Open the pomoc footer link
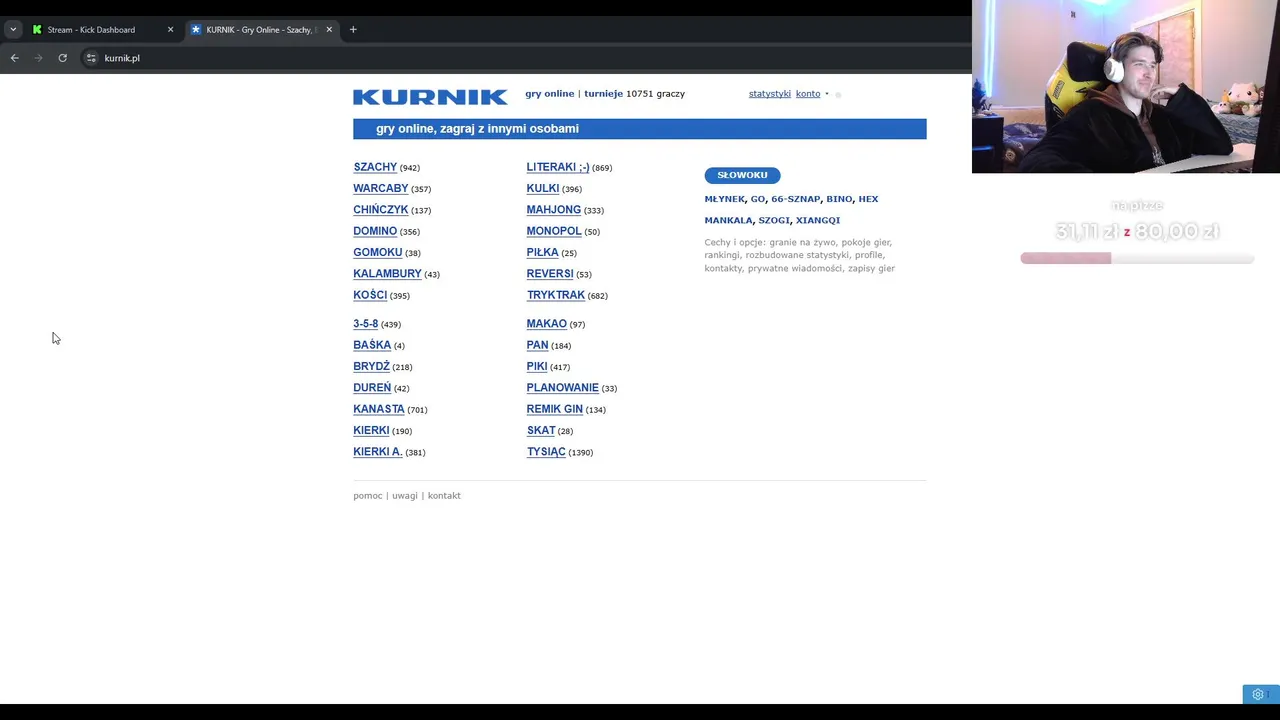The image size is (1280, 720). [x=368, y=496]
